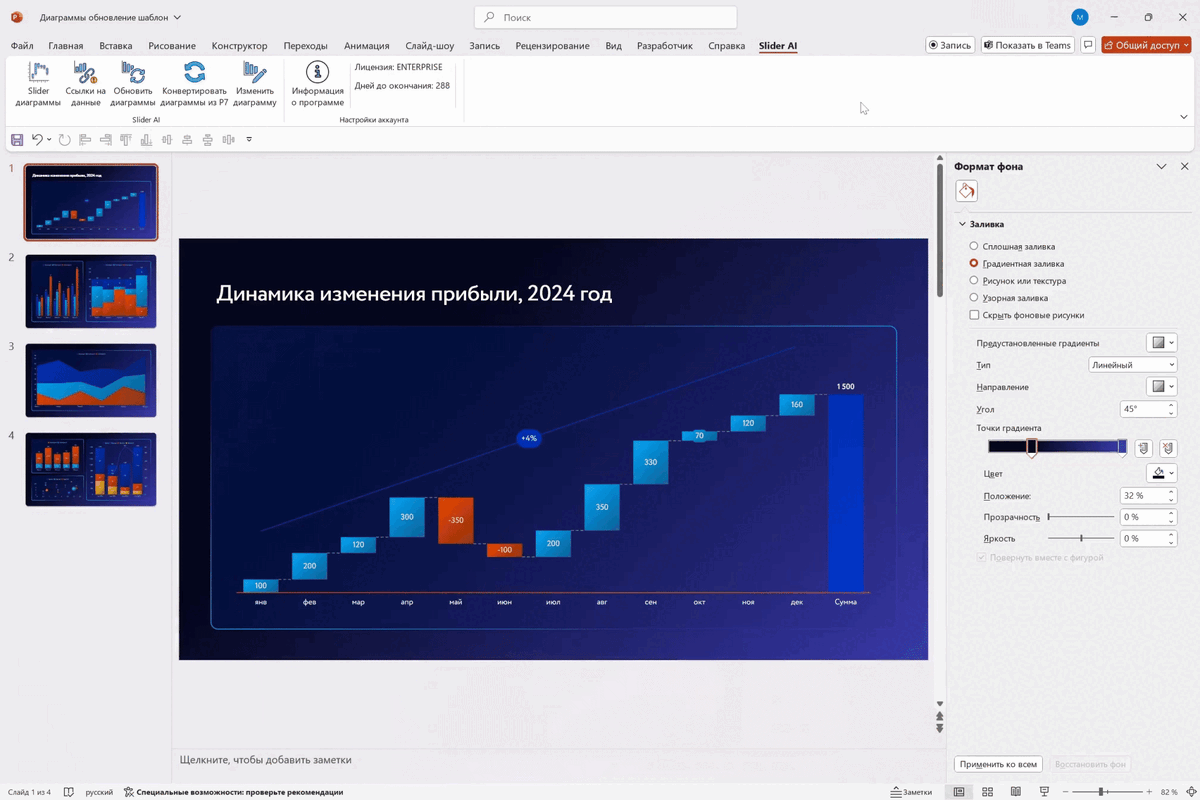Open the user account avatar

tap(1079, 17)
